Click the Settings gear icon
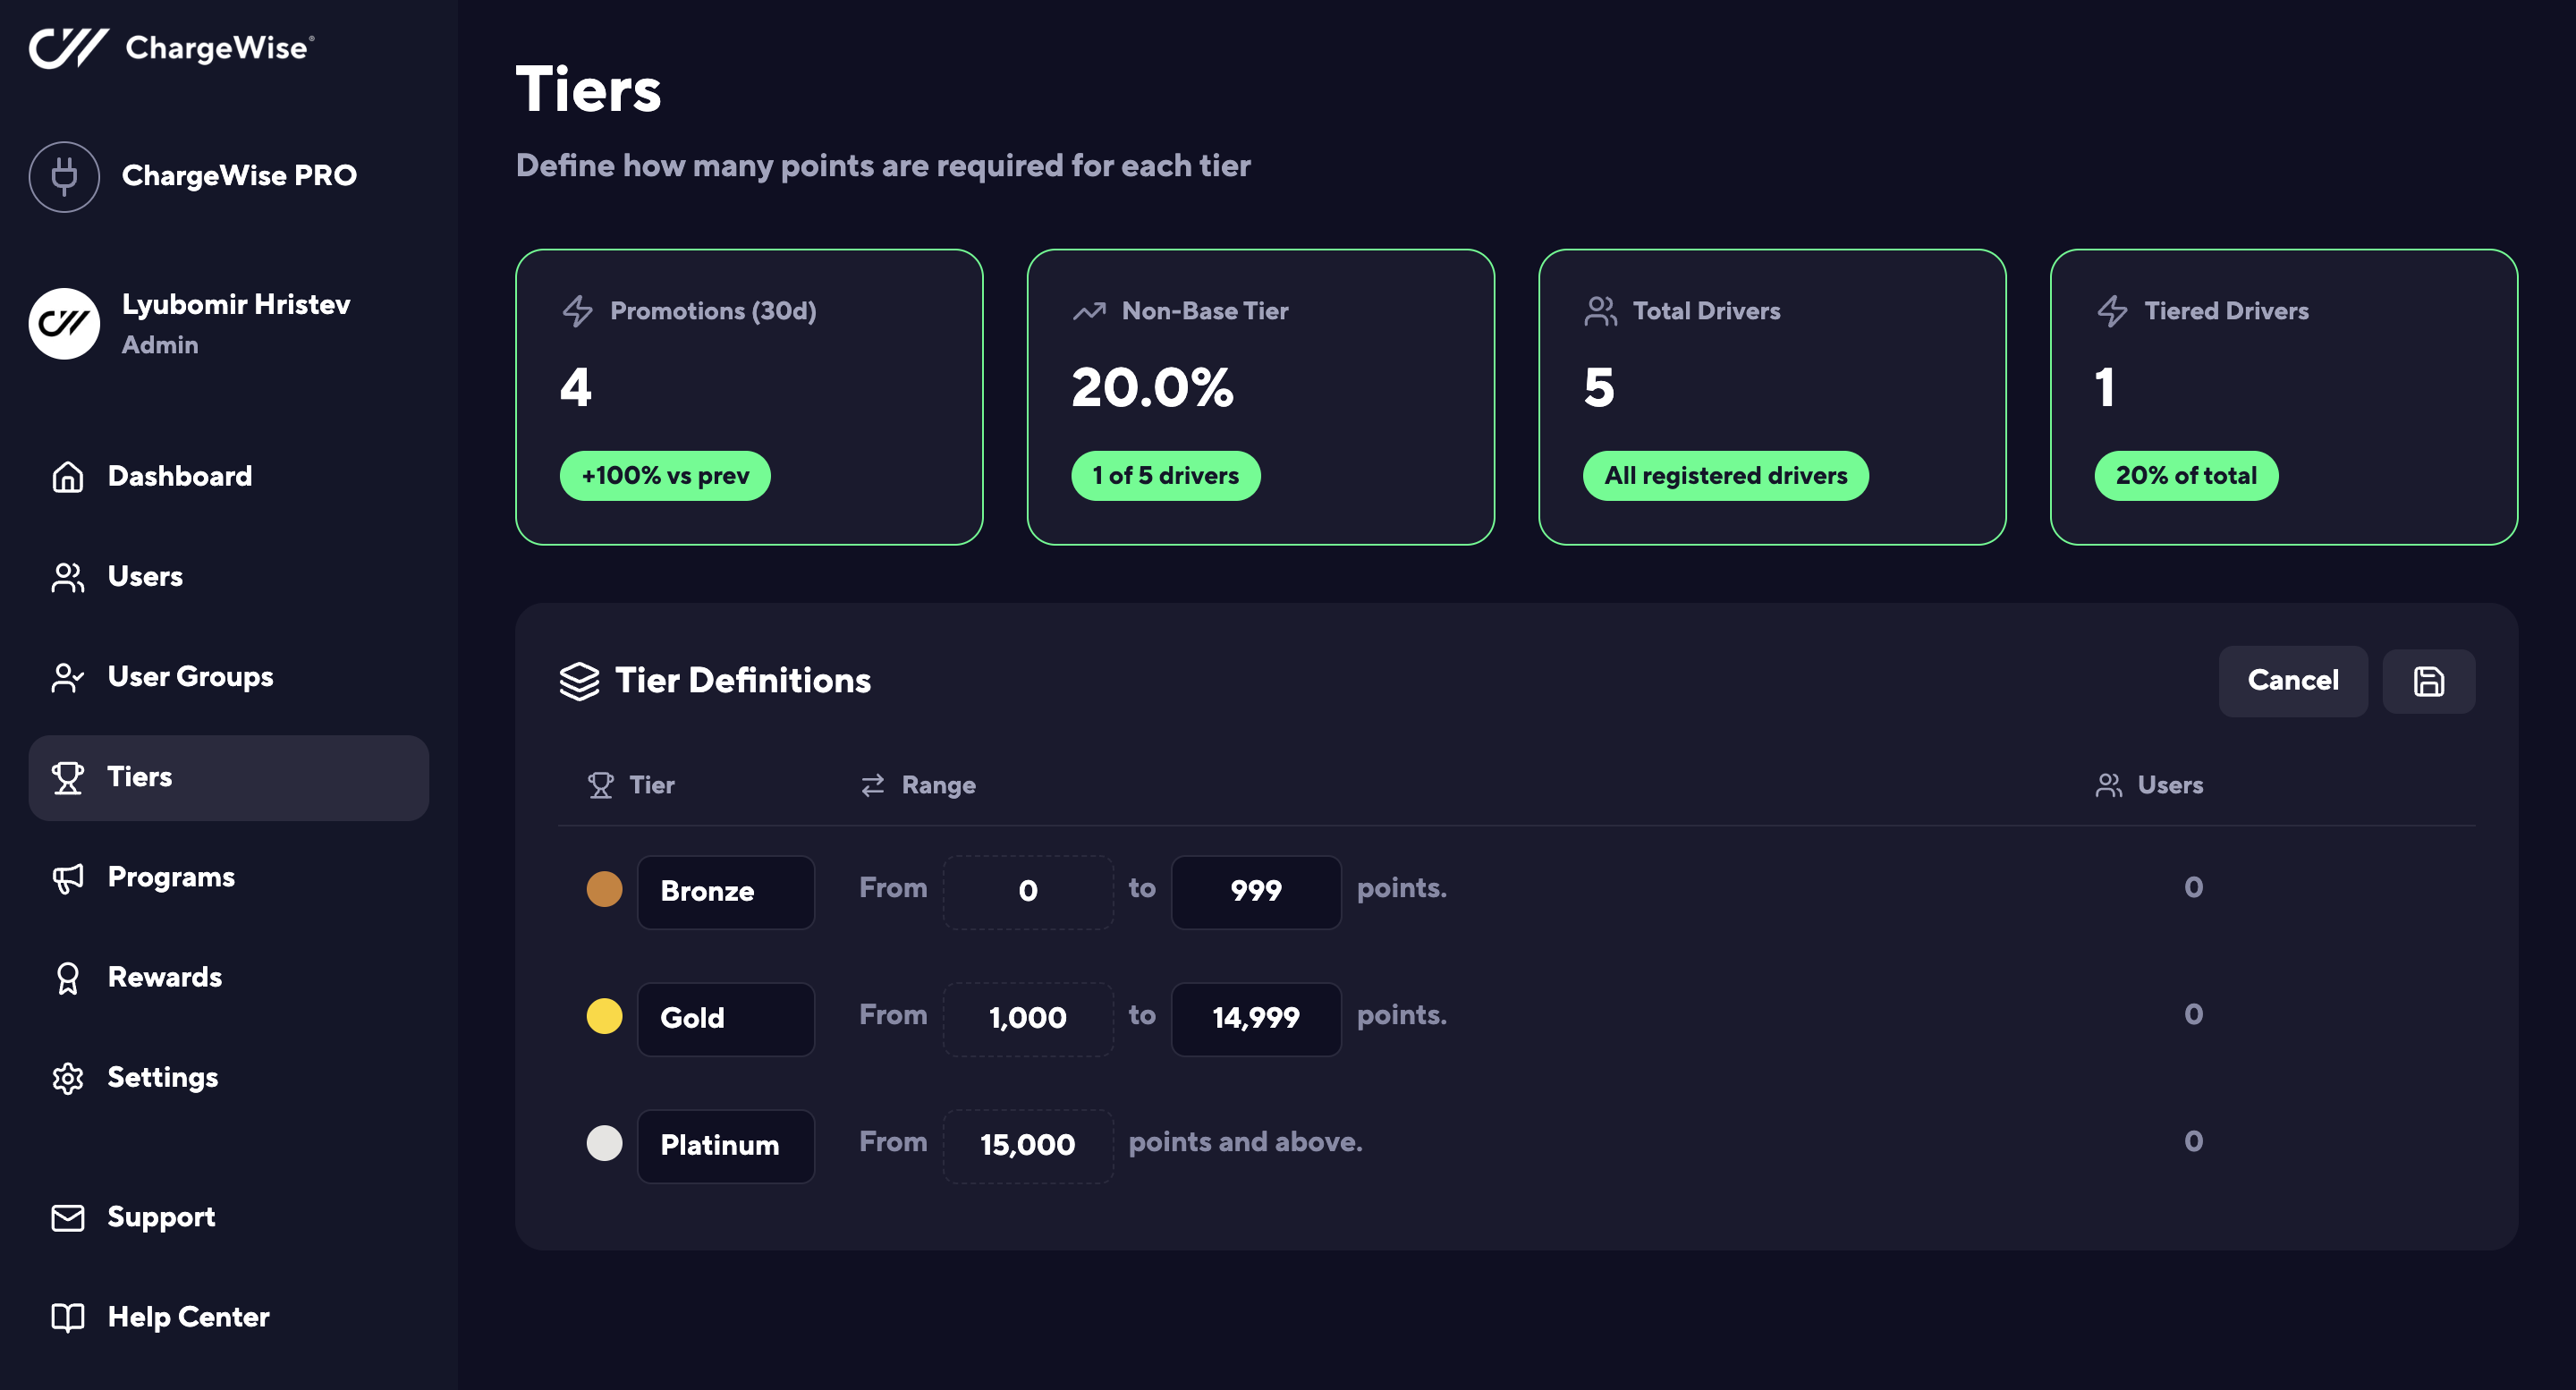The height and width of the screenshot is (1390, 2576). (67, 1078)
